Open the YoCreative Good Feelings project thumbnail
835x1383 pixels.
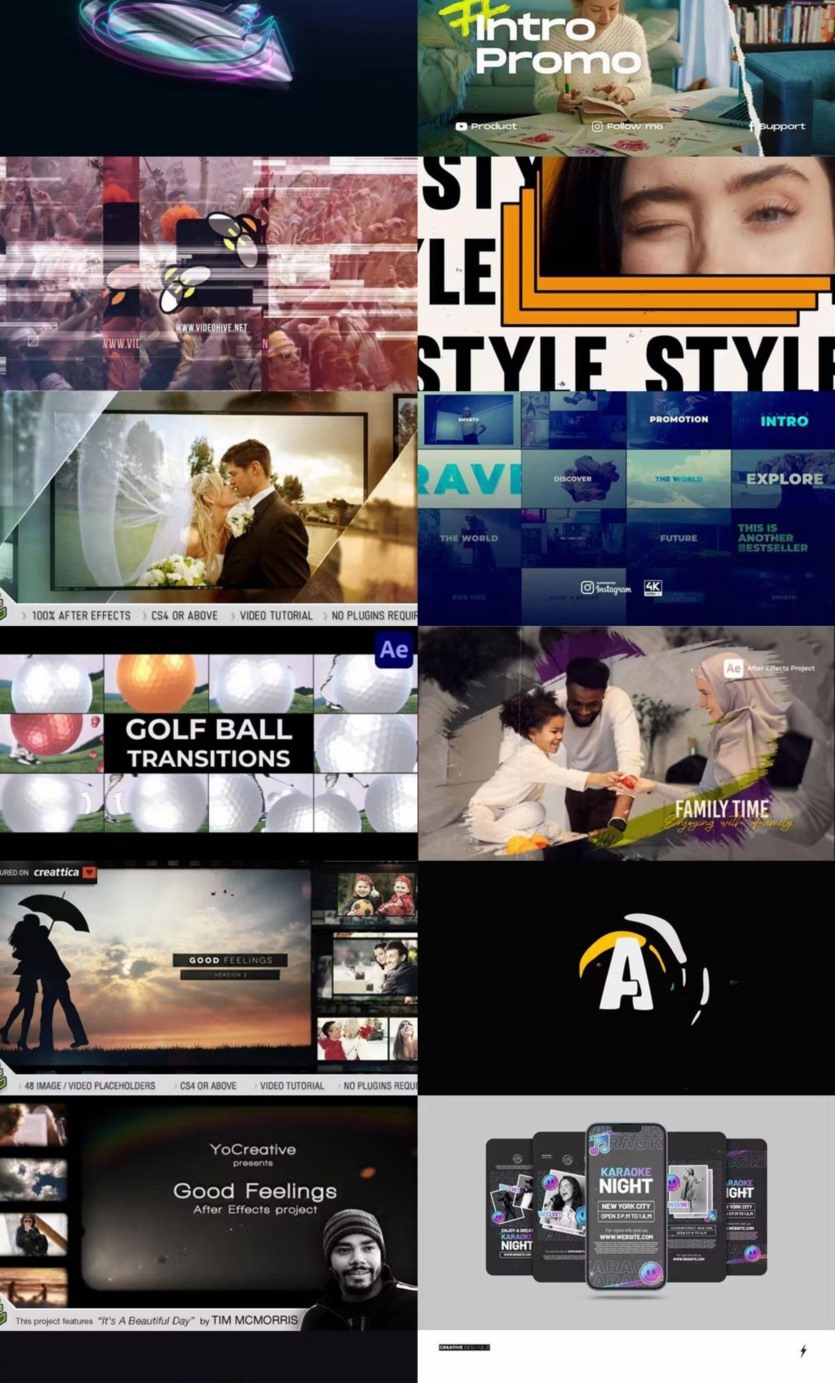[x=208, y=1213]
